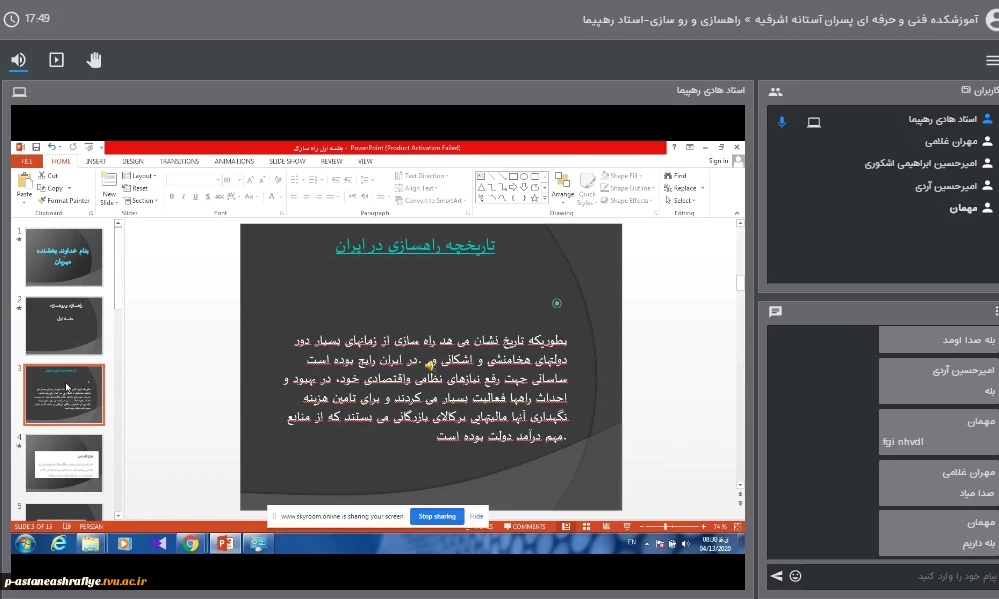Click the New Slide button
999x599 pixels.
108,189
